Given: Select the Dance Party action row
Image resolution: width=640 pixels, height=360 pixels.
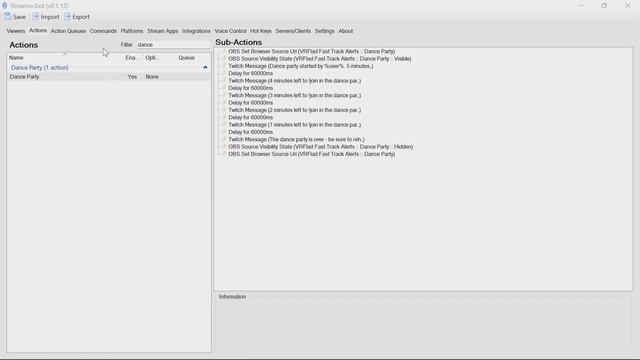Looking at the screenshot, I should click(x=109, y=77).
